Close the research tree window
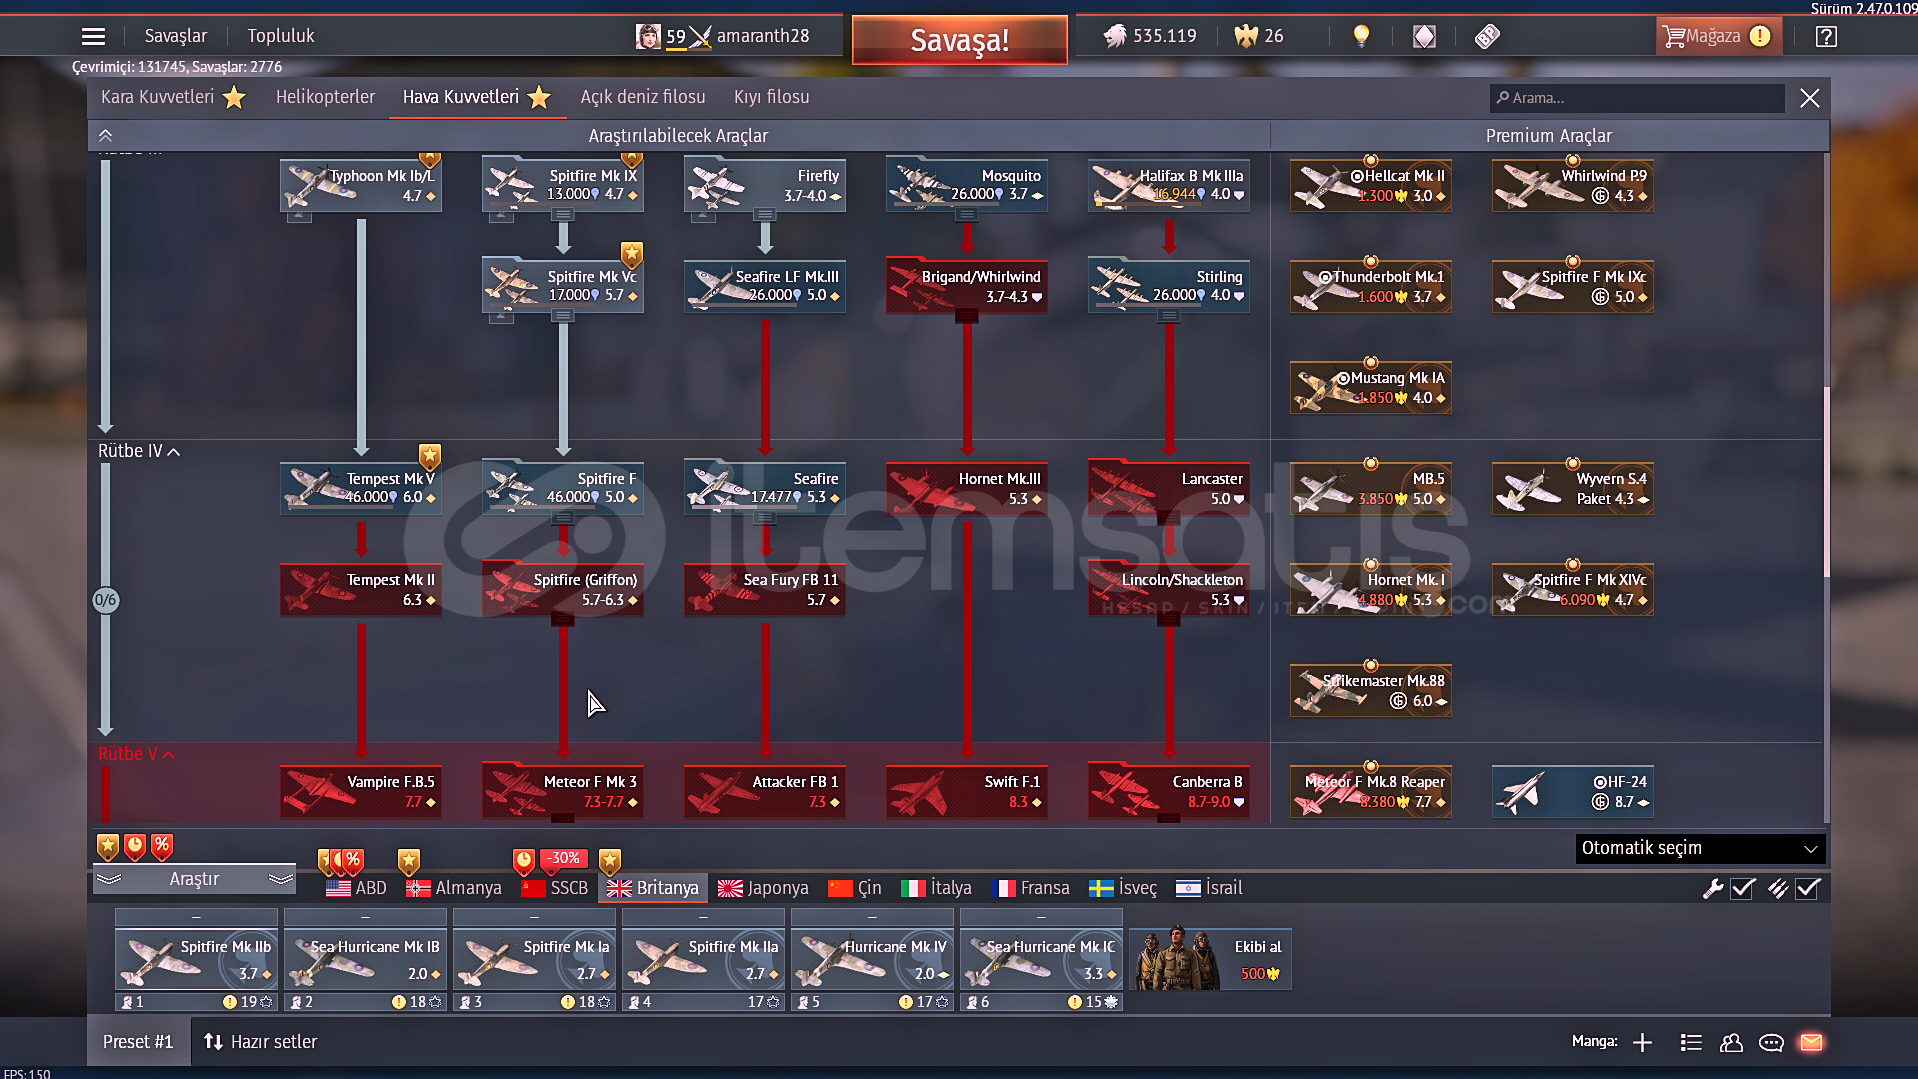 tap(1809, 98)
